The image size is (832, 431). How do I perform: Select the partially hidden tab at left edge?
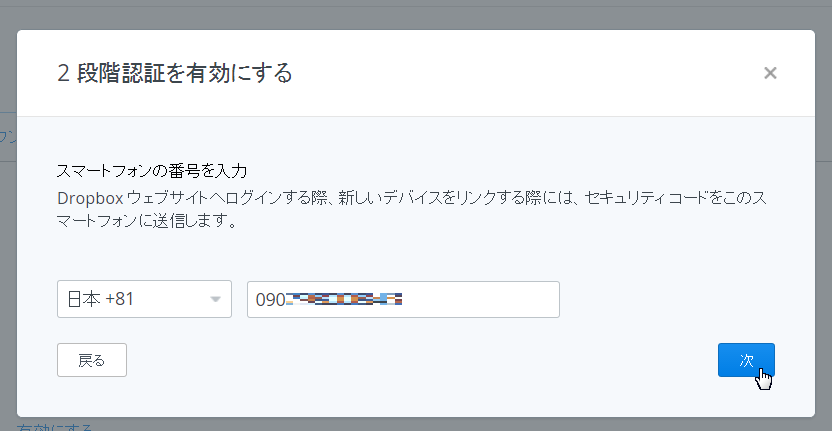point(8,137)
